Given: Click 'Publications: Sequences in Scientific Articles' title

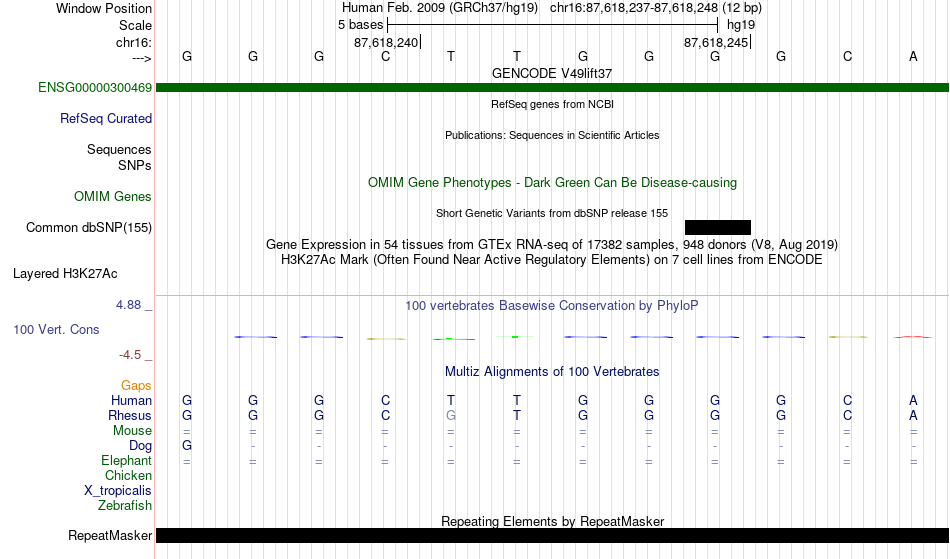Looking at the screenshot, I should click(x=552, y=135).
